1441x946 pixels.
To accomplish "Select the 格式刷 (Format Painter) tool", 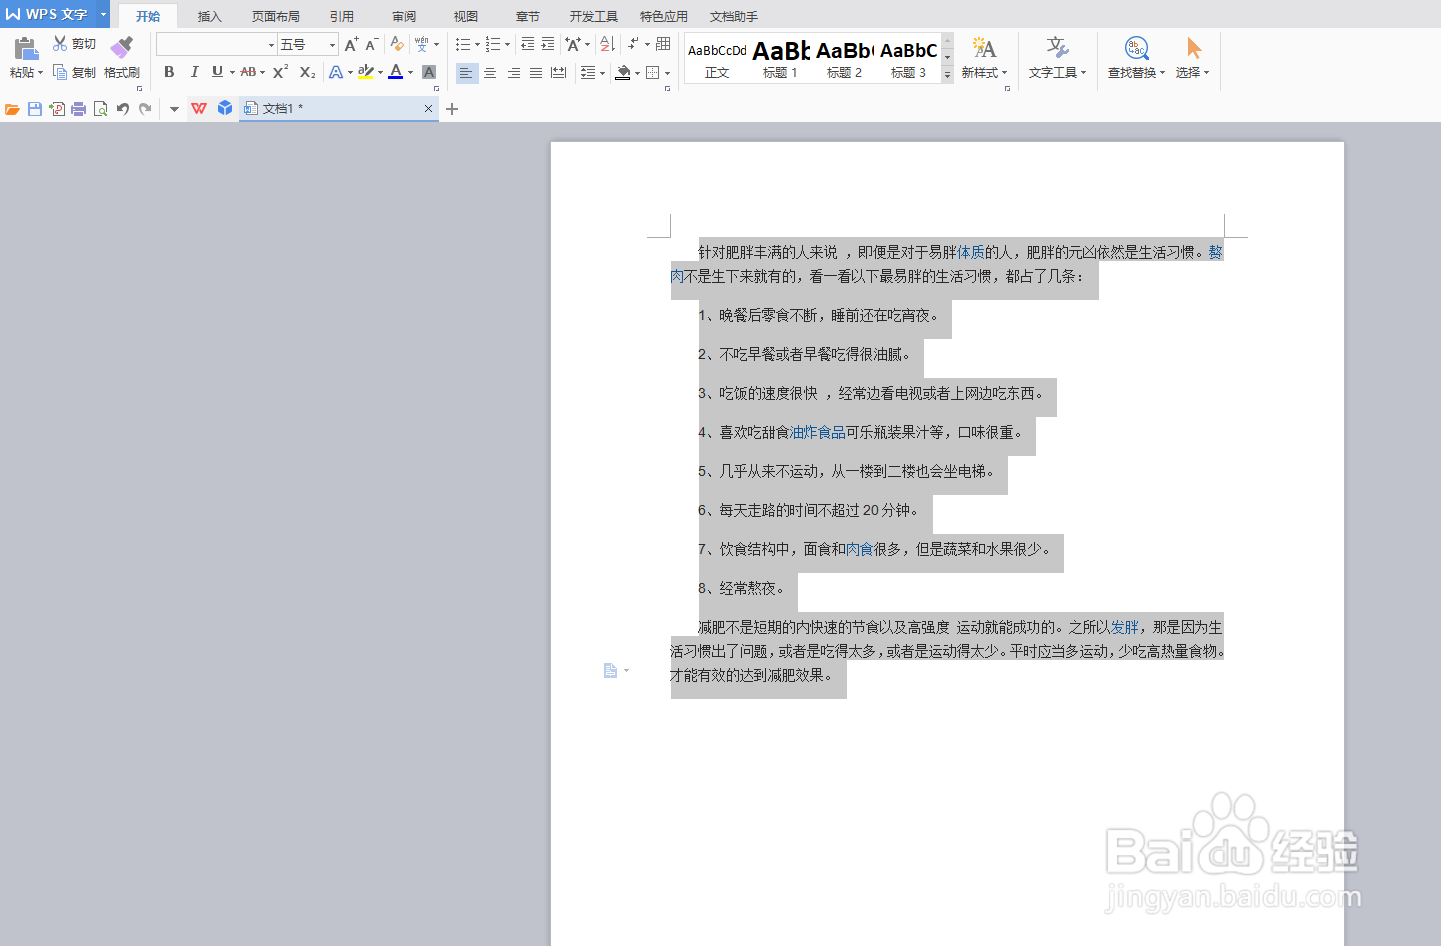I will 120,58.
